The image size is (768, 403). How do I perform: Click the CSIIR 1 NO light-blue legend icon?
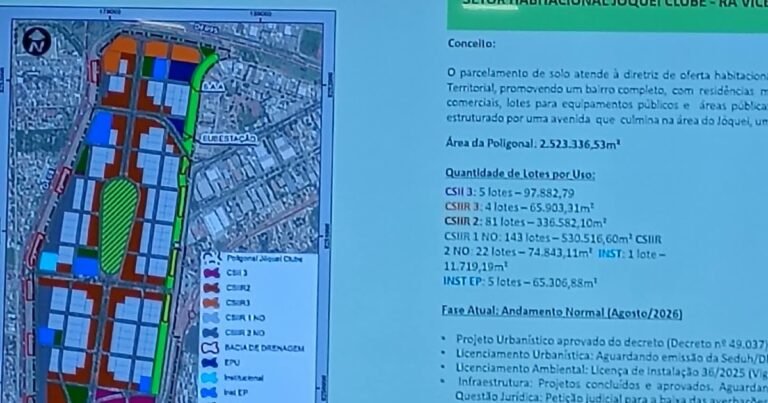pos(211,318)
